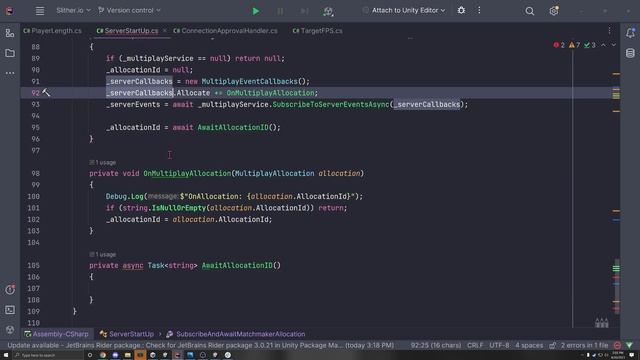640x360 pixels.
Task: Click the async keyword on line 105
Action: point(133,265)
